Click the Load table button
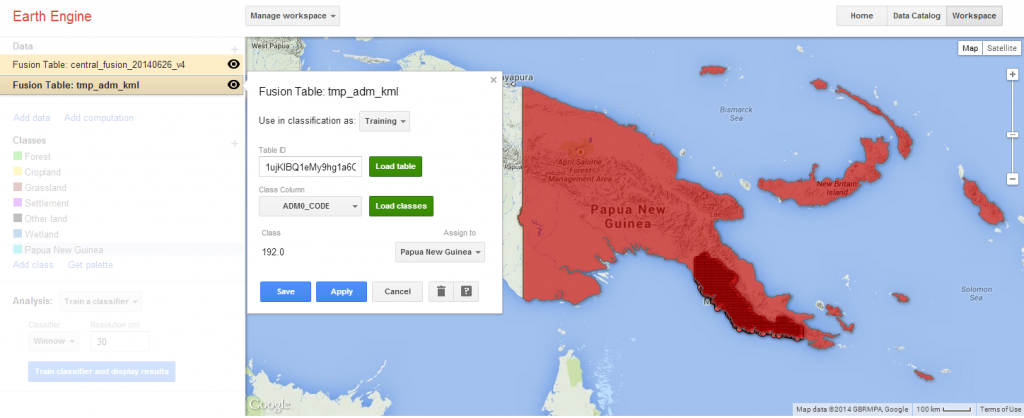The height and width of the screenshot is (418, 1024). (396, 167)
